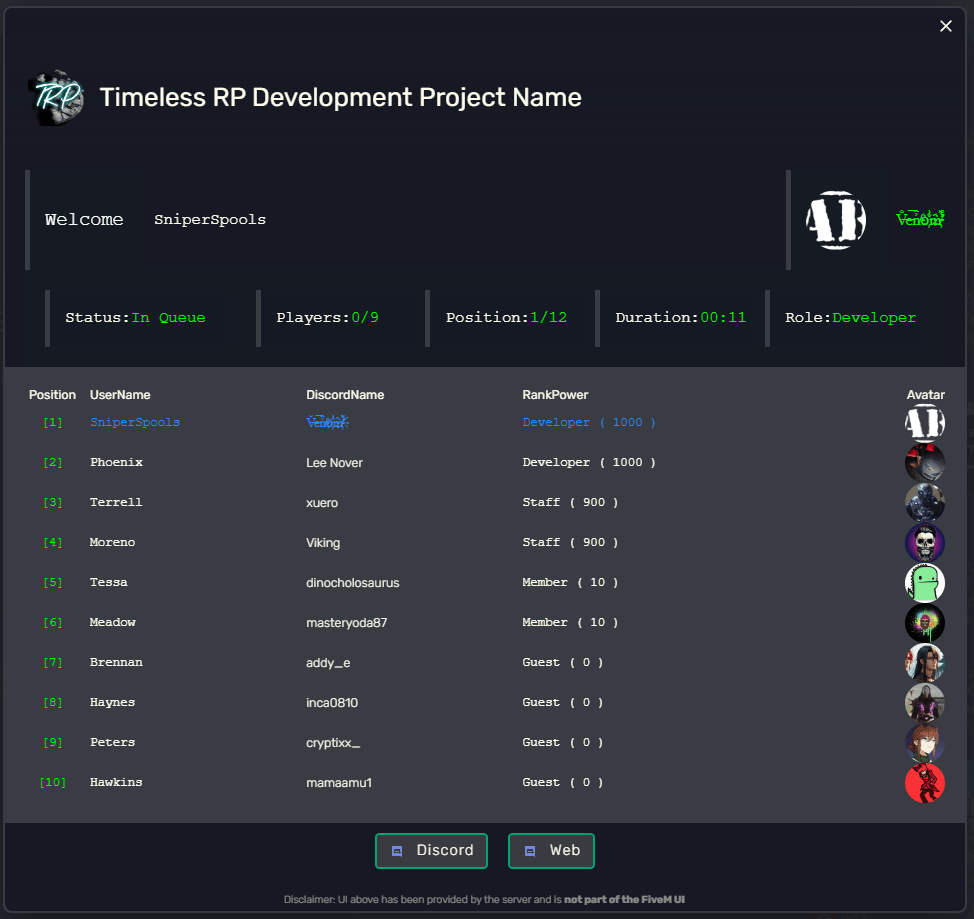This screenshot has height=919, width=974.
Task: Click the Venom discord name link
Action: pos(327,422)
